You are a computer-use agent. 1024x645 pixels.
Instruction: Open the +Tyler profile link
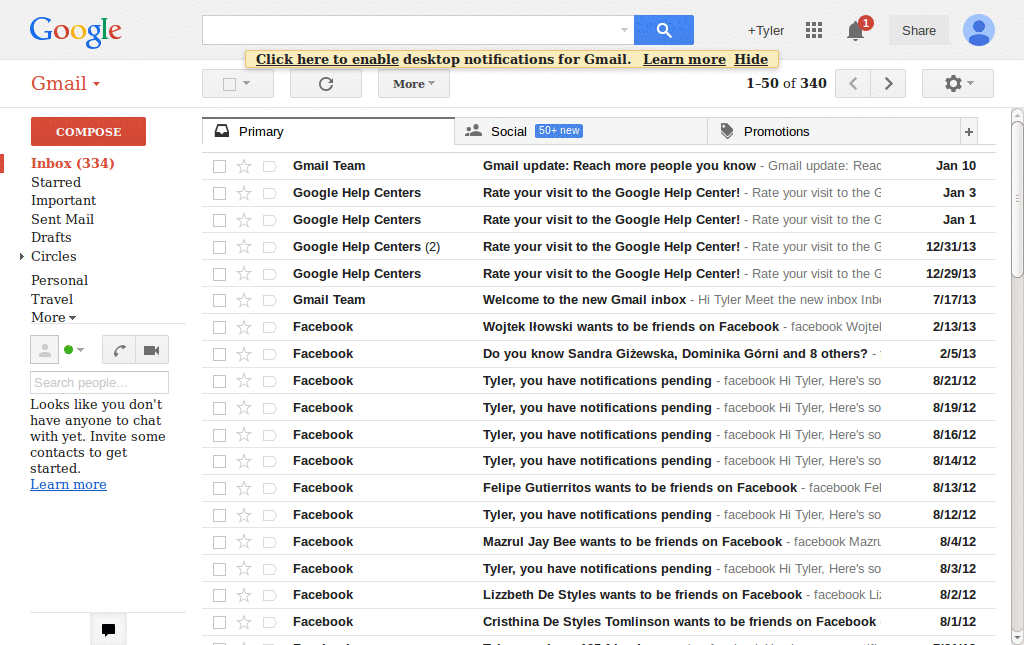(765, 31)
